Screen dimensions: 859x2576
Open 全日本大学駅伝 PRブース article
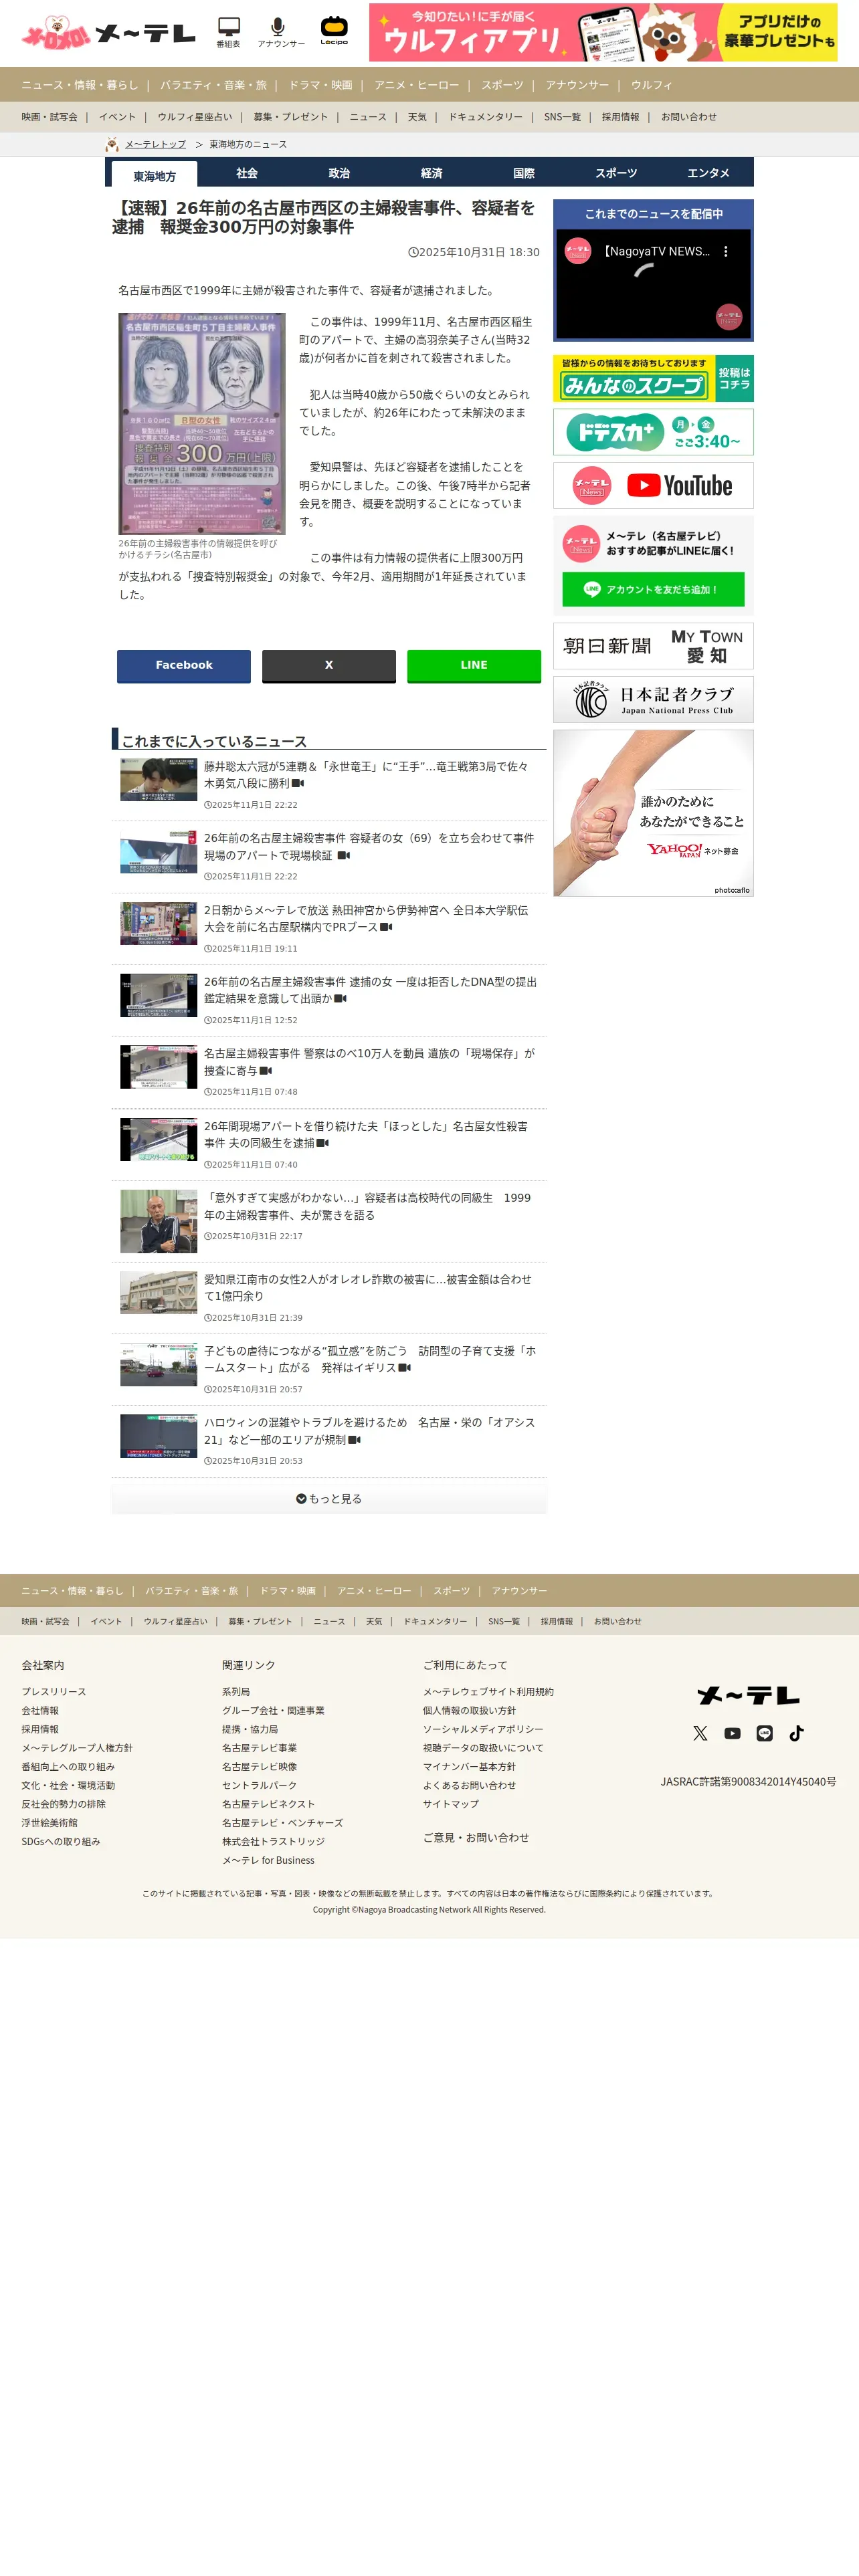click(366, 919)
